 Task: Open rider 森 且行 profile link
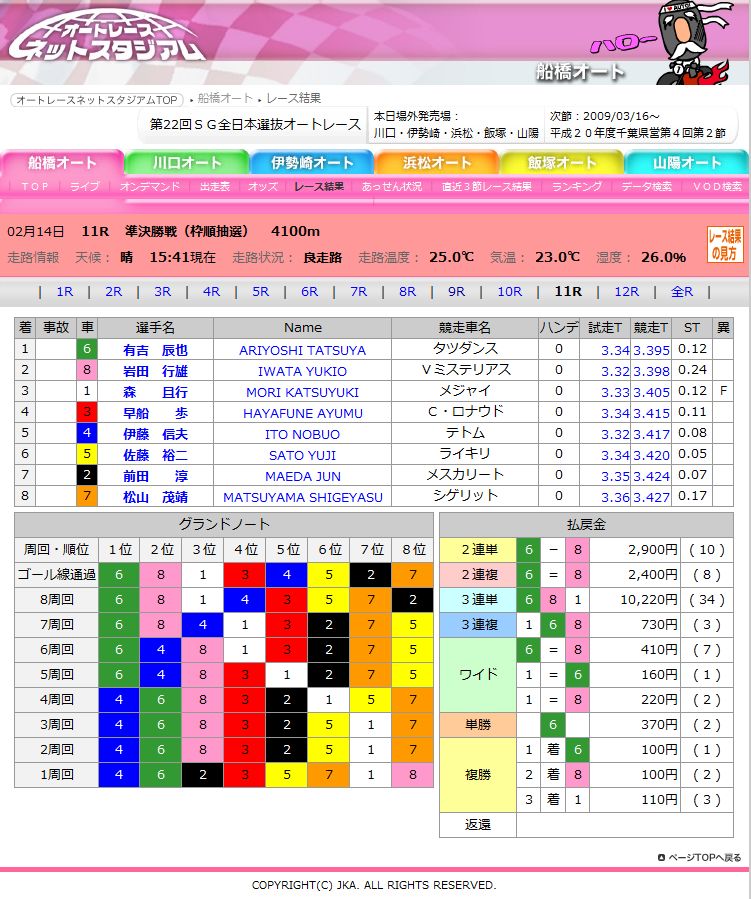pyautogui.click(x=155, y=393)
